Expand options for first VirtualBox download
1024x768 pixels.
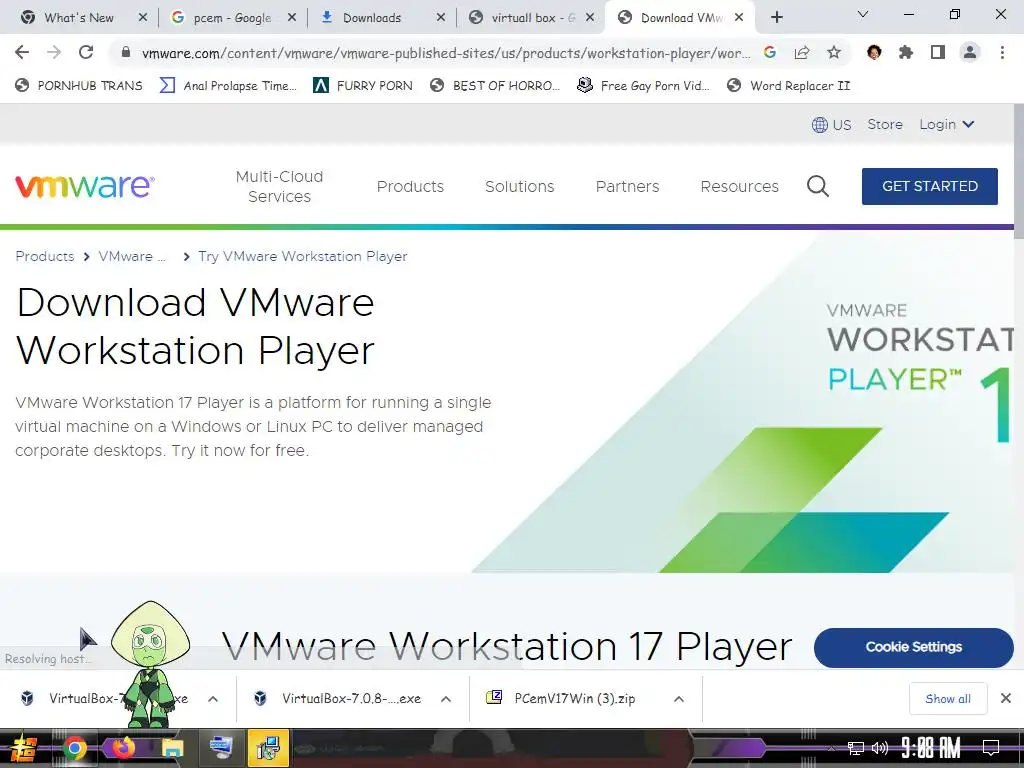pyautogui.click(x=213, y=699)
